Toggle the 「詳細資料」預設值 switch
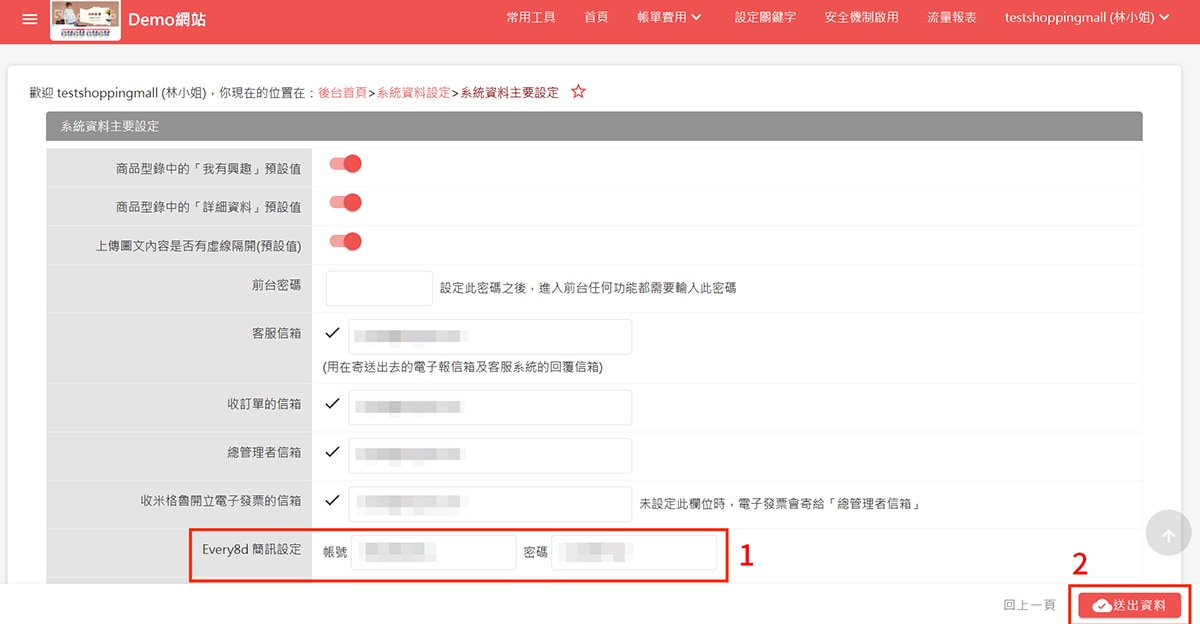This screenshot has height=624, width=1200. 345,203
